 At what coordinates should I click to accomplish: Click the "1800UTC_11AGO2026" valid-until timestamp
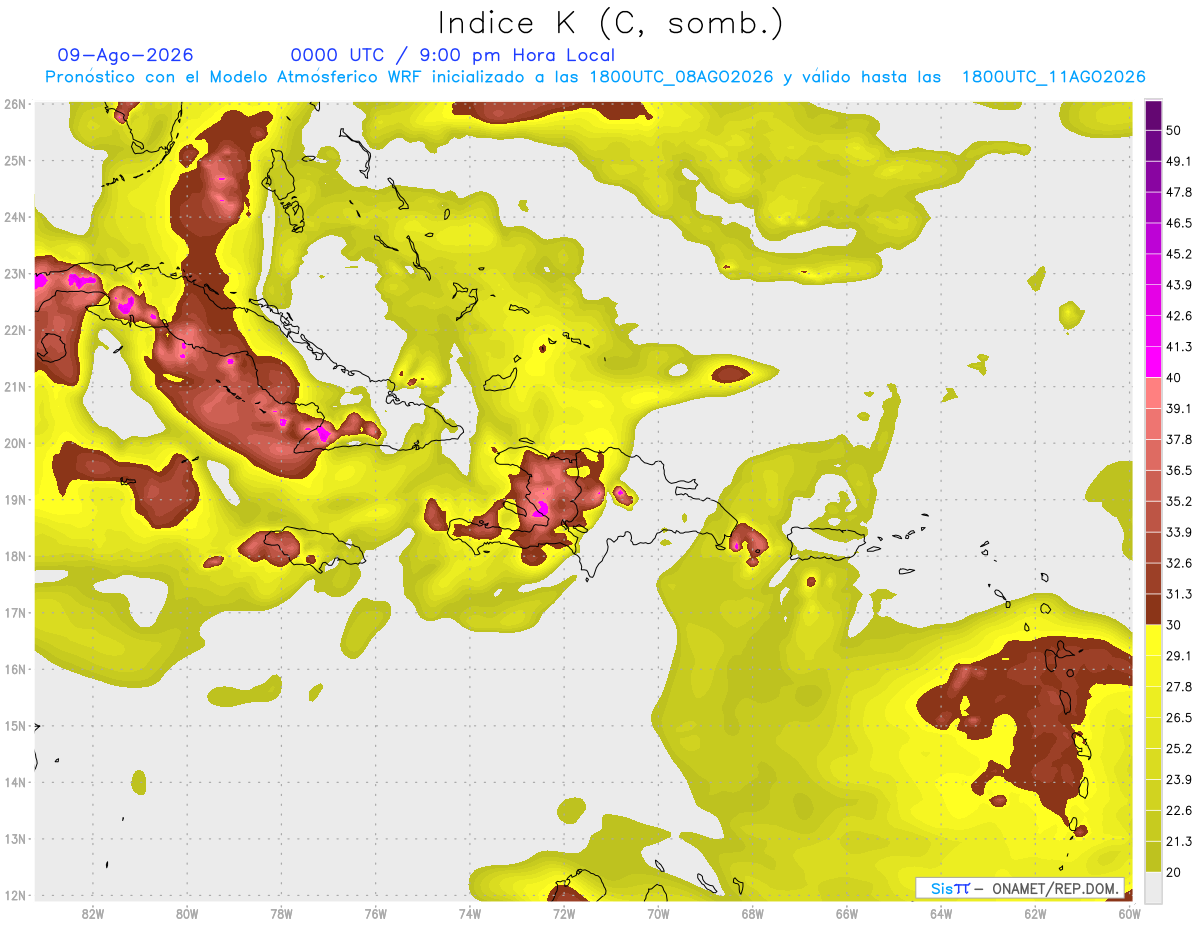1054,77
